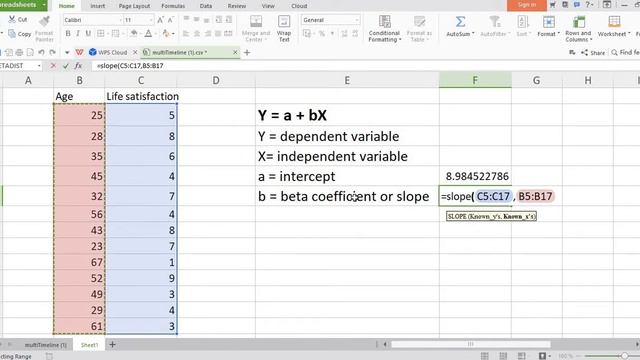The width and height of the screenshot is (640, 360).
Task: Open the Cloud ribbon tab
Action: pos(299,6)
